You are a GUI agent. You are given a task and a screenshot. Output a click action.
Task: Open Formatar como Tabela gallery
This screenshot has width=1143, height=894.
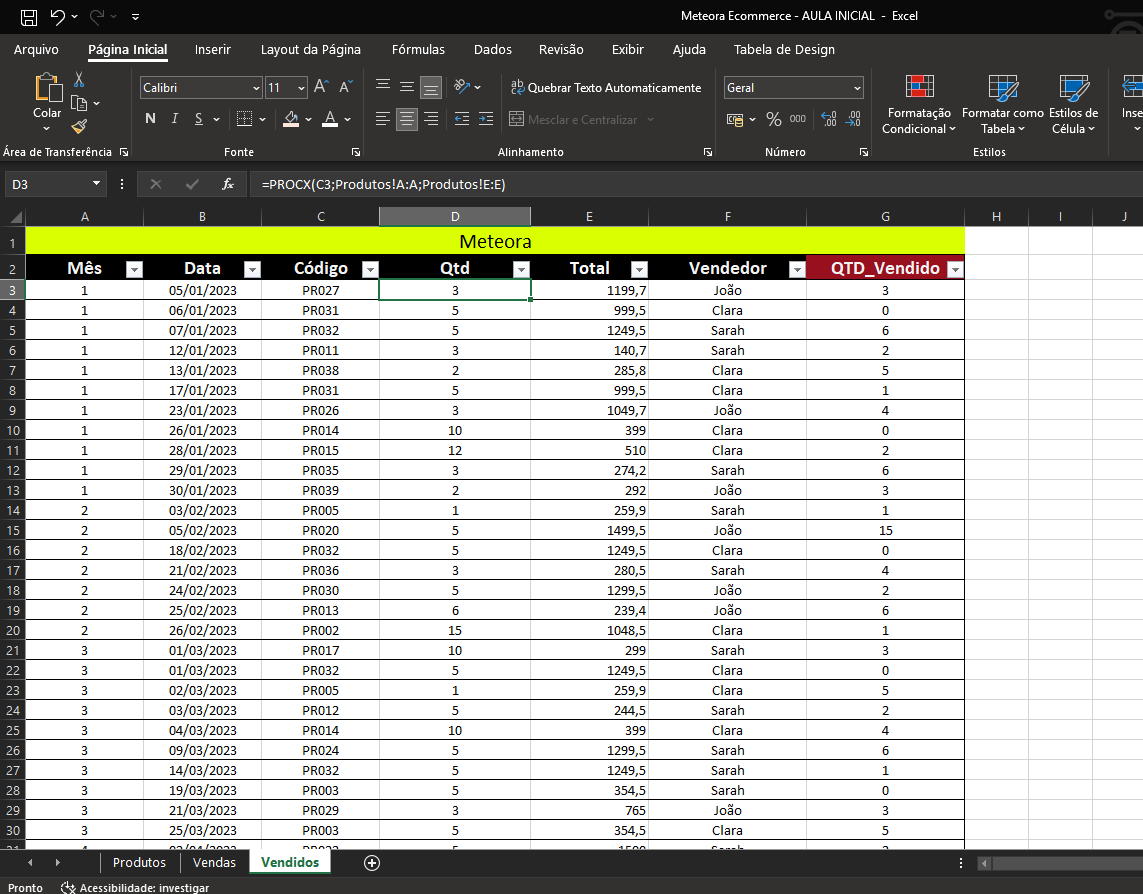[1003, 104]
